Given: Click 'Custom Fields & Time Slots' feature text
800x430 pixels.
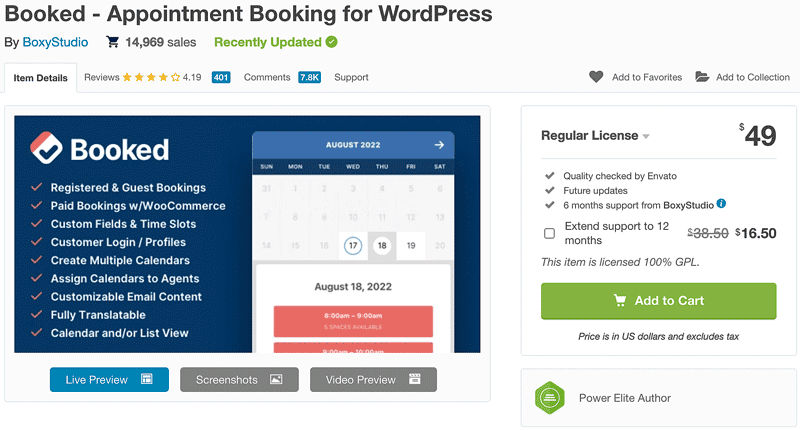Looking at the screenshot, I should point(123,224).
